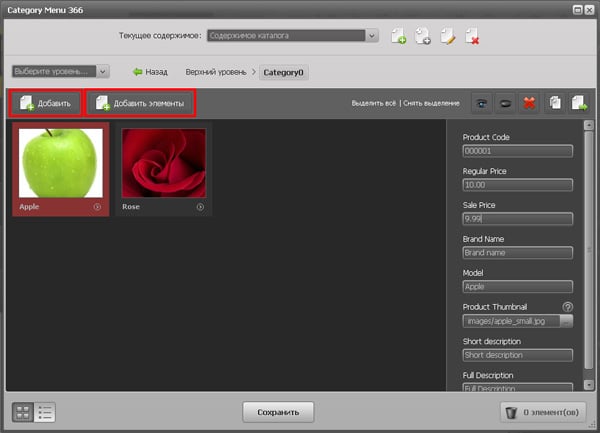
Task: Show selected items with the open eye icon
Action: (x=482, y=102)
